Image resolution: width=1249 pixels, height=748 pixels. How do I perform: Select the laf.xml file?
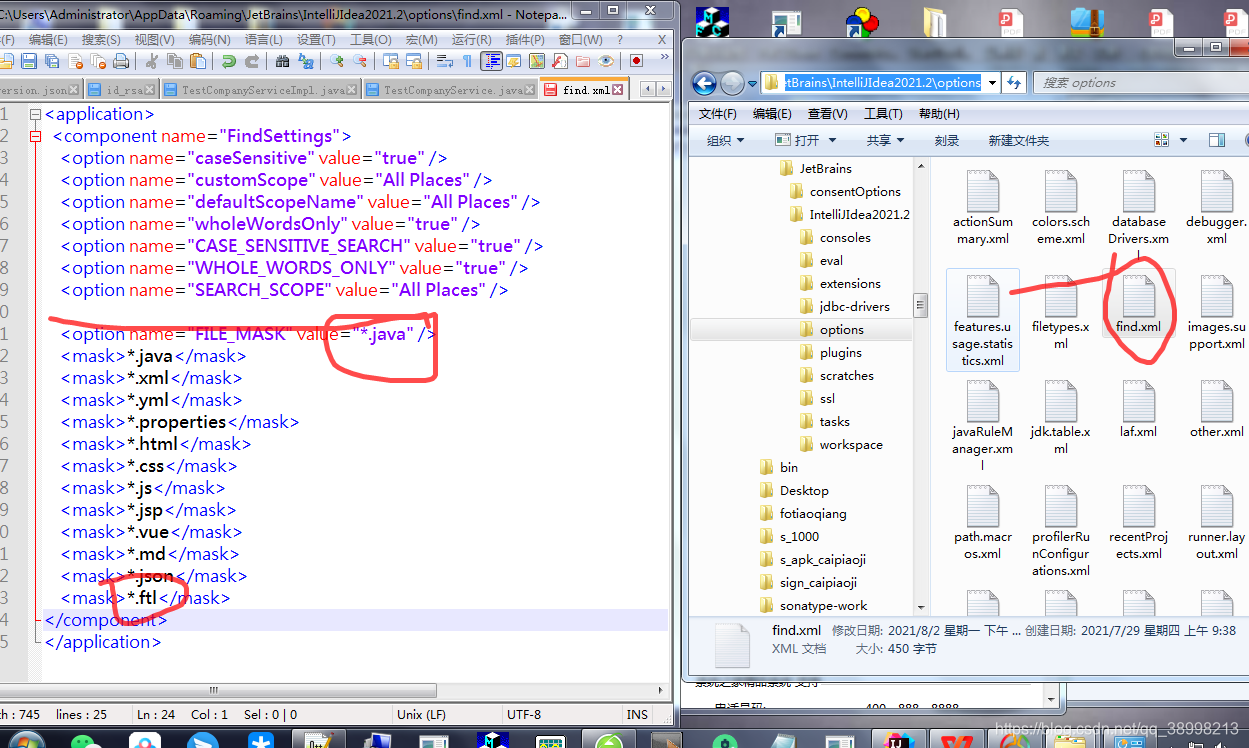click(1138, 409)
